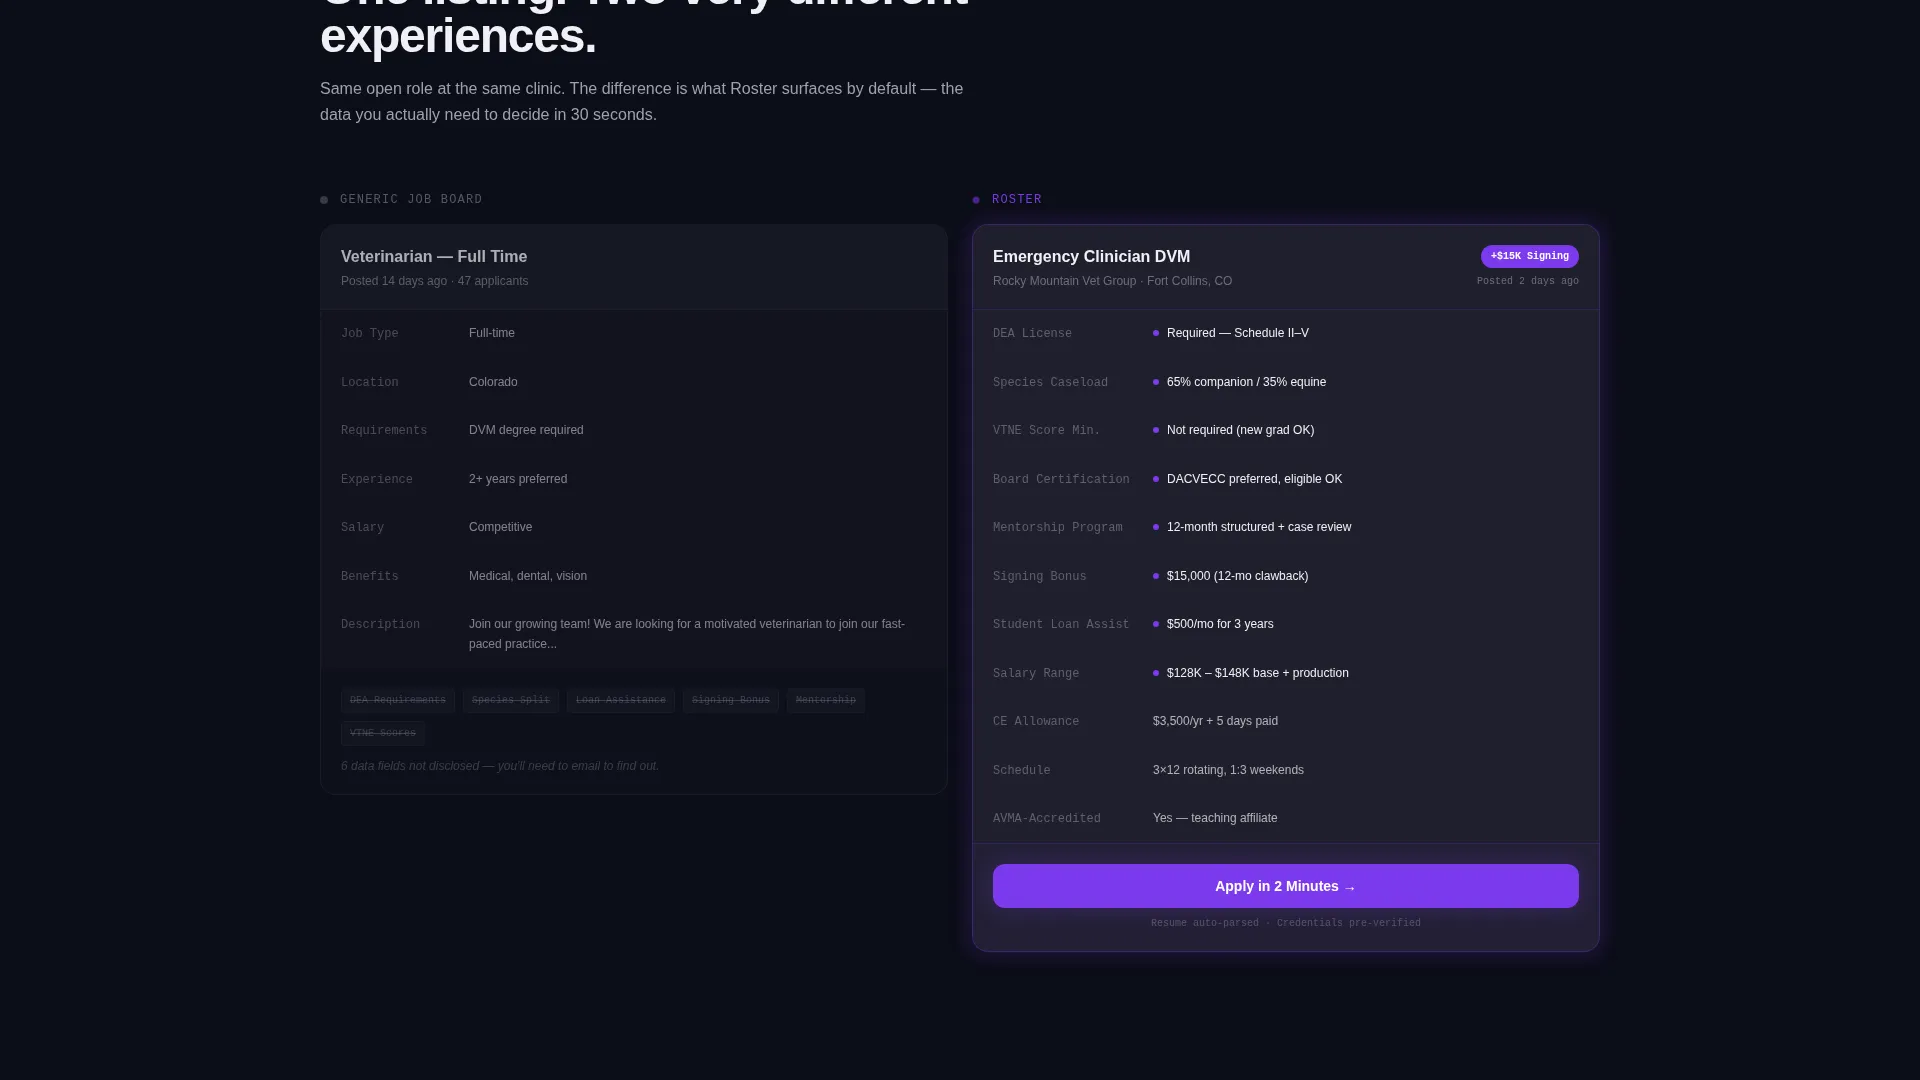This screenshot has width=1920, height=1080.
Task: Click the crossed-out Signing Bonus tag in generic card
Action: [x=730, y=700]
